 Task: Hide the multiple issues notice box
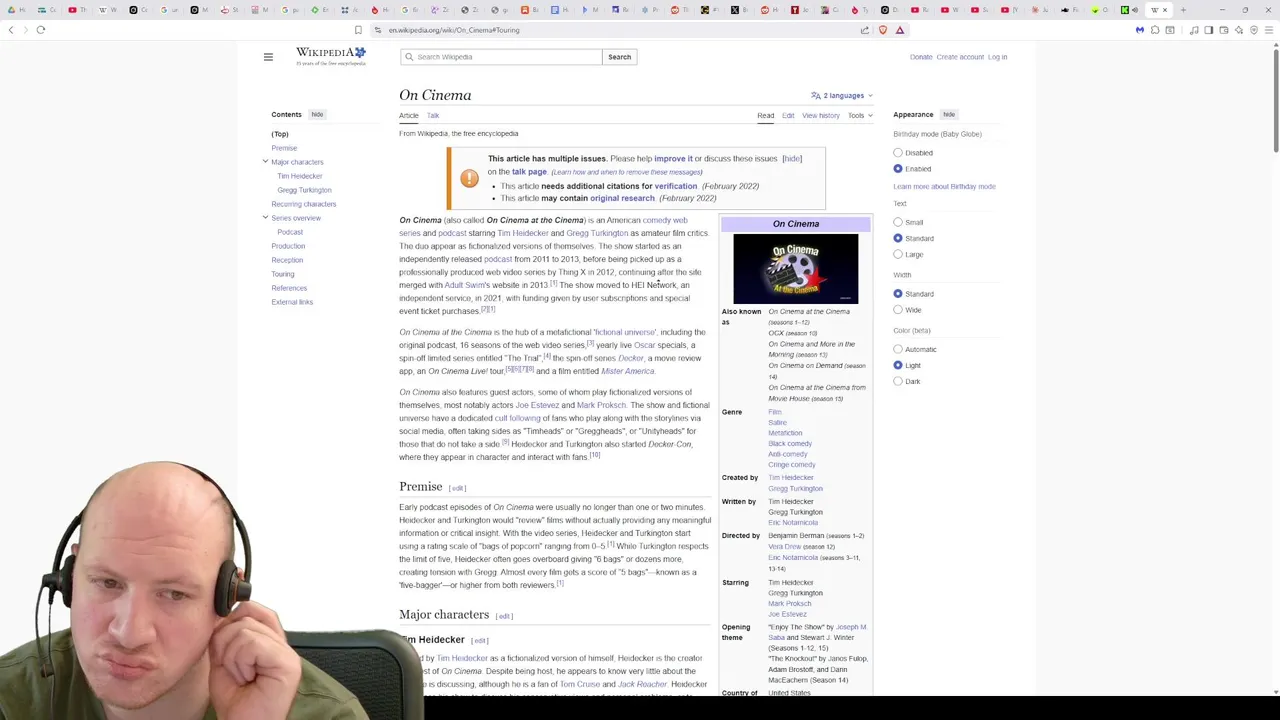(x=792, y=158)
